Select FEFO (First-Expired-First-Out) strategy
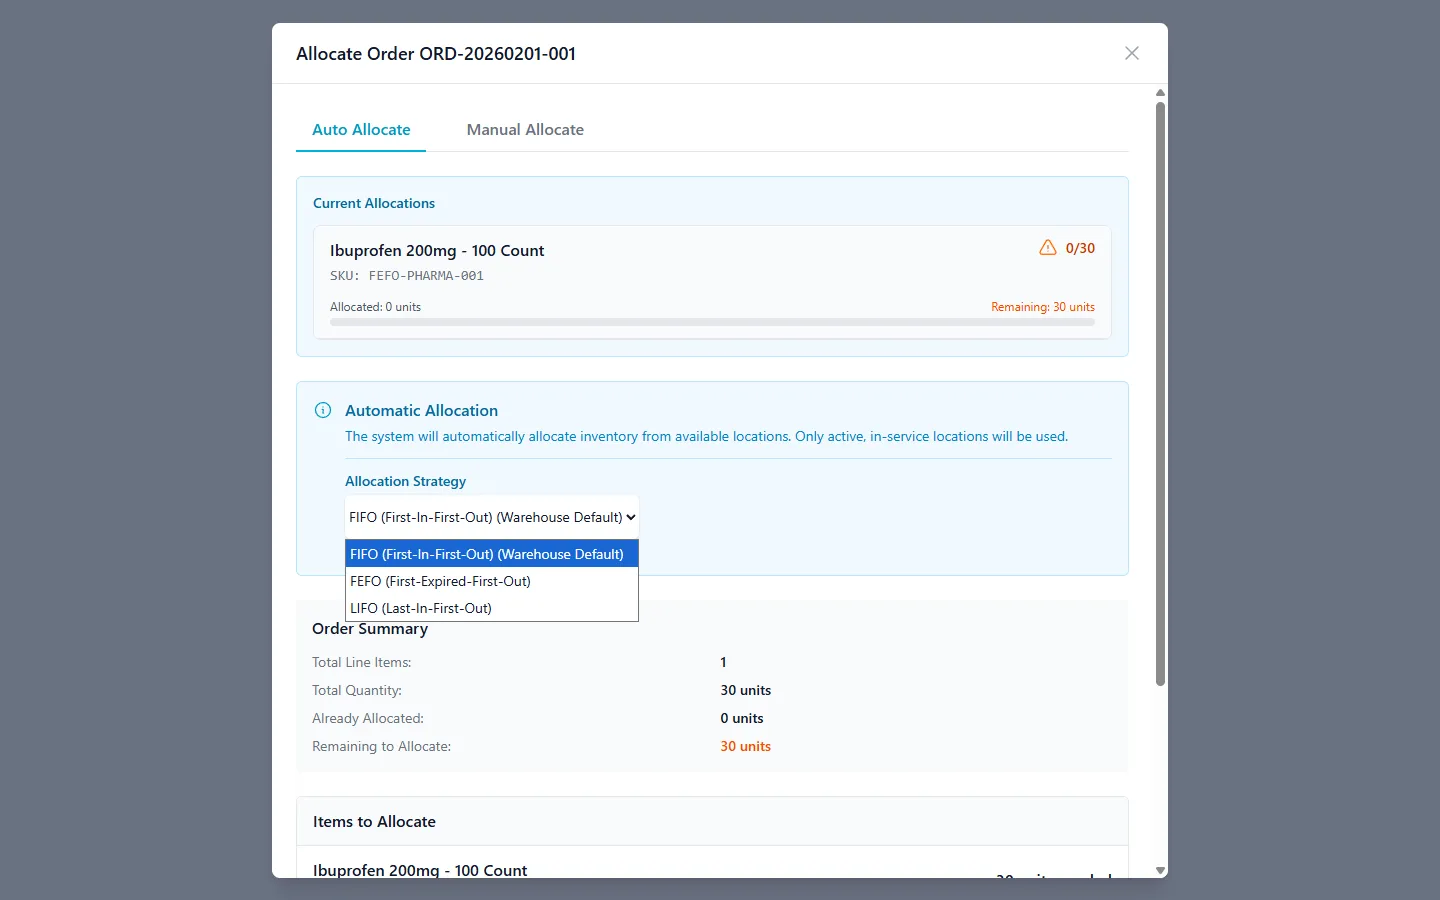This screenshot has height=900, width=1440. (440, 581)
